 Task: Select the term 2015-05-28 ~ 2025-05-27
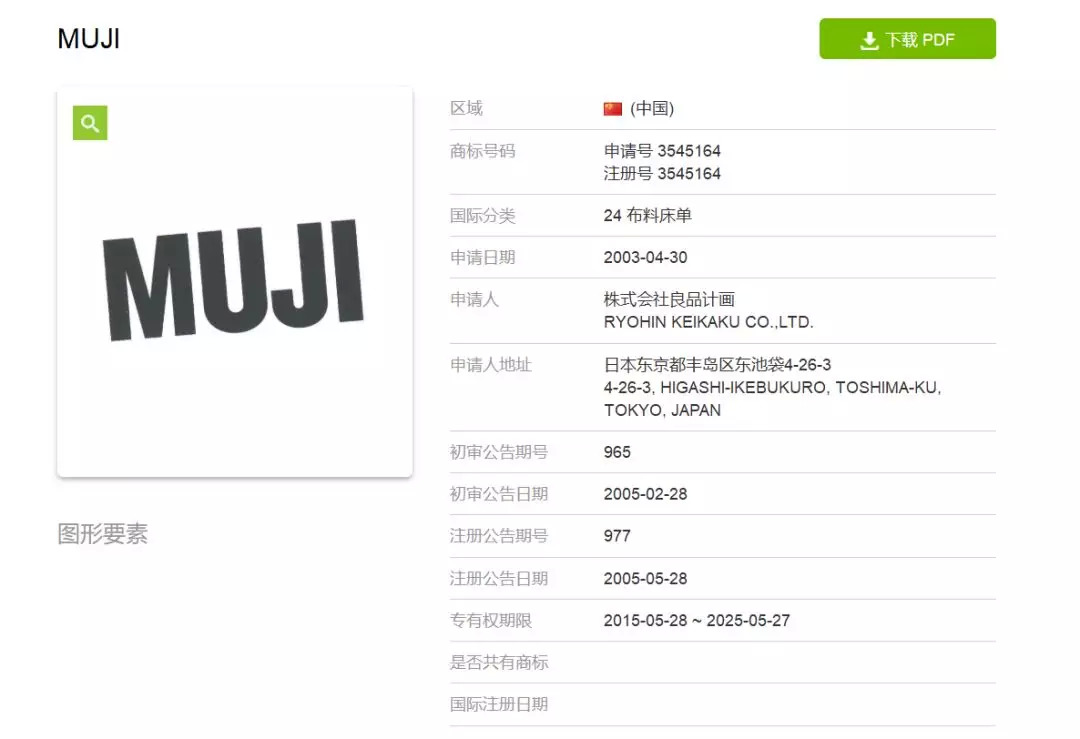tap(697, 621)
